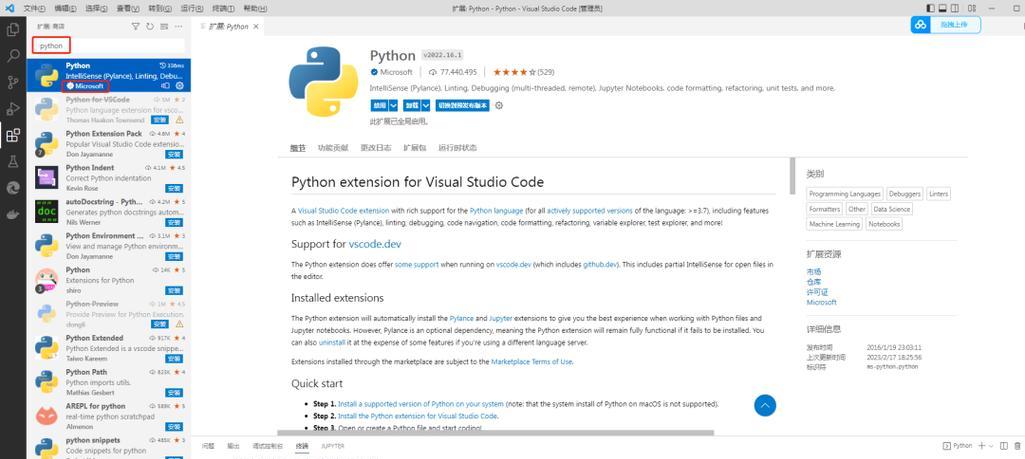Open dropdown arrow next to Uninstall button
1025x459 pixels.
point(426,105)
